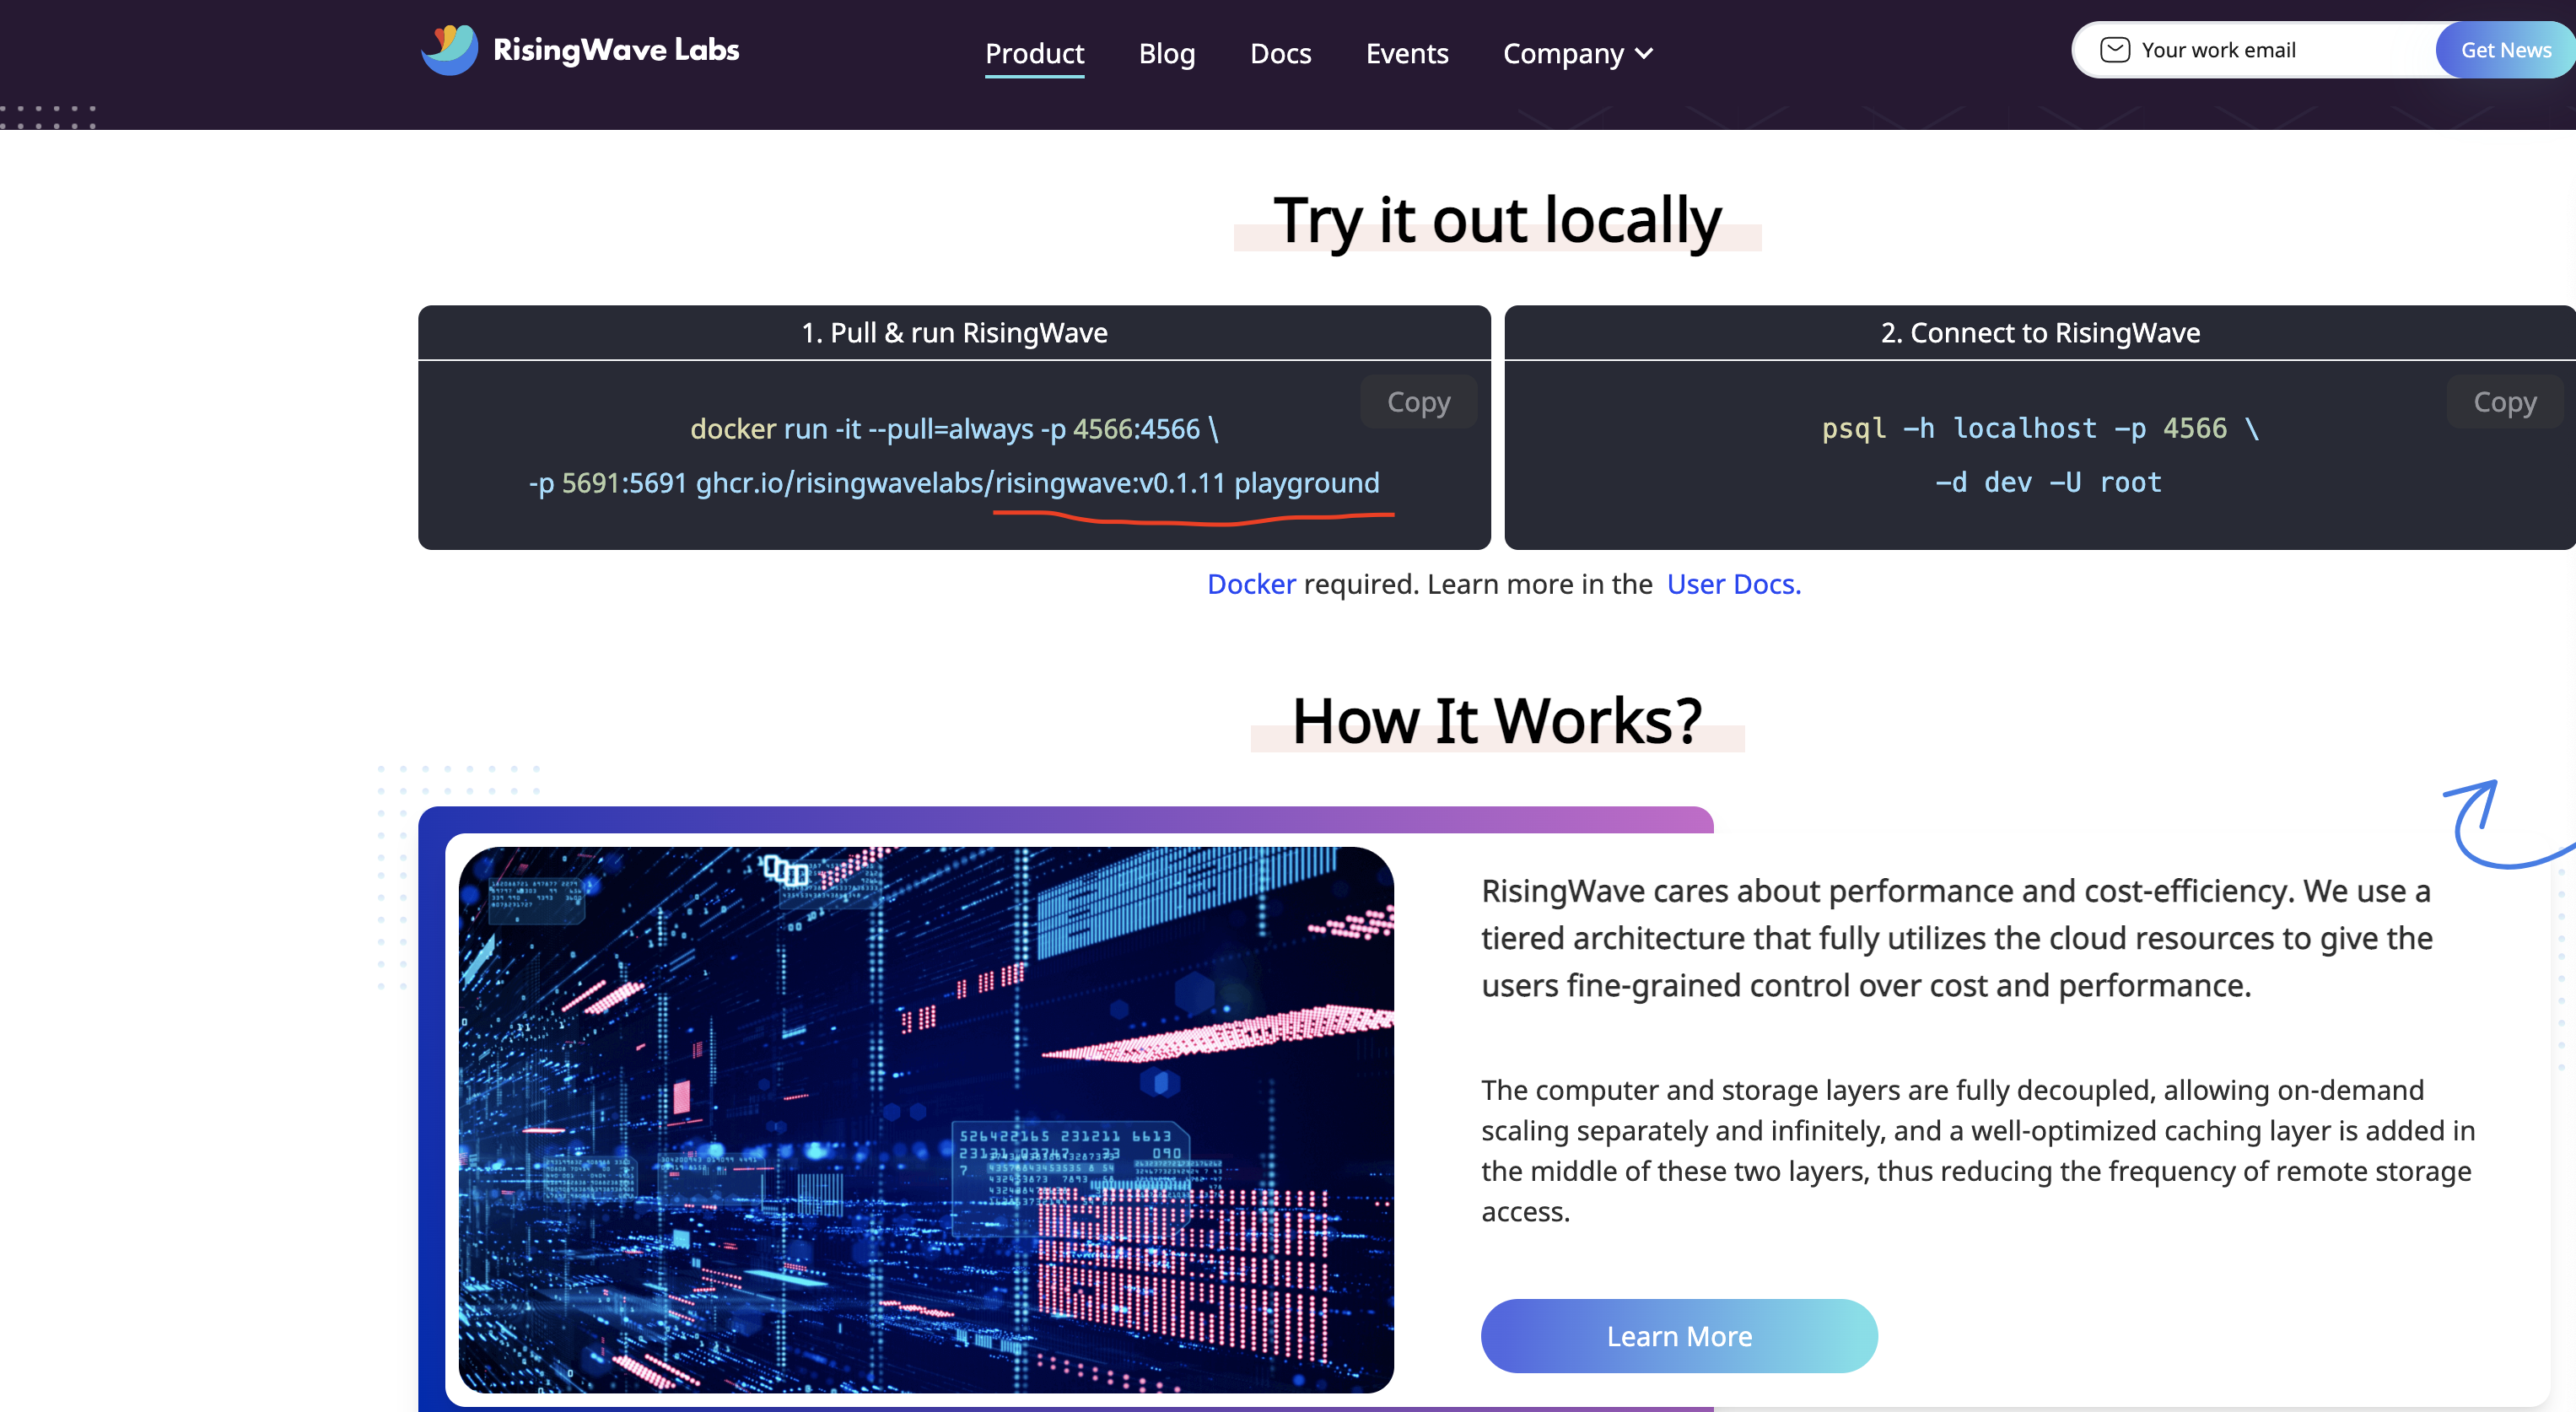Open the Company dropdown menu
The image size is (2576, 1412).
[1564, 53]
